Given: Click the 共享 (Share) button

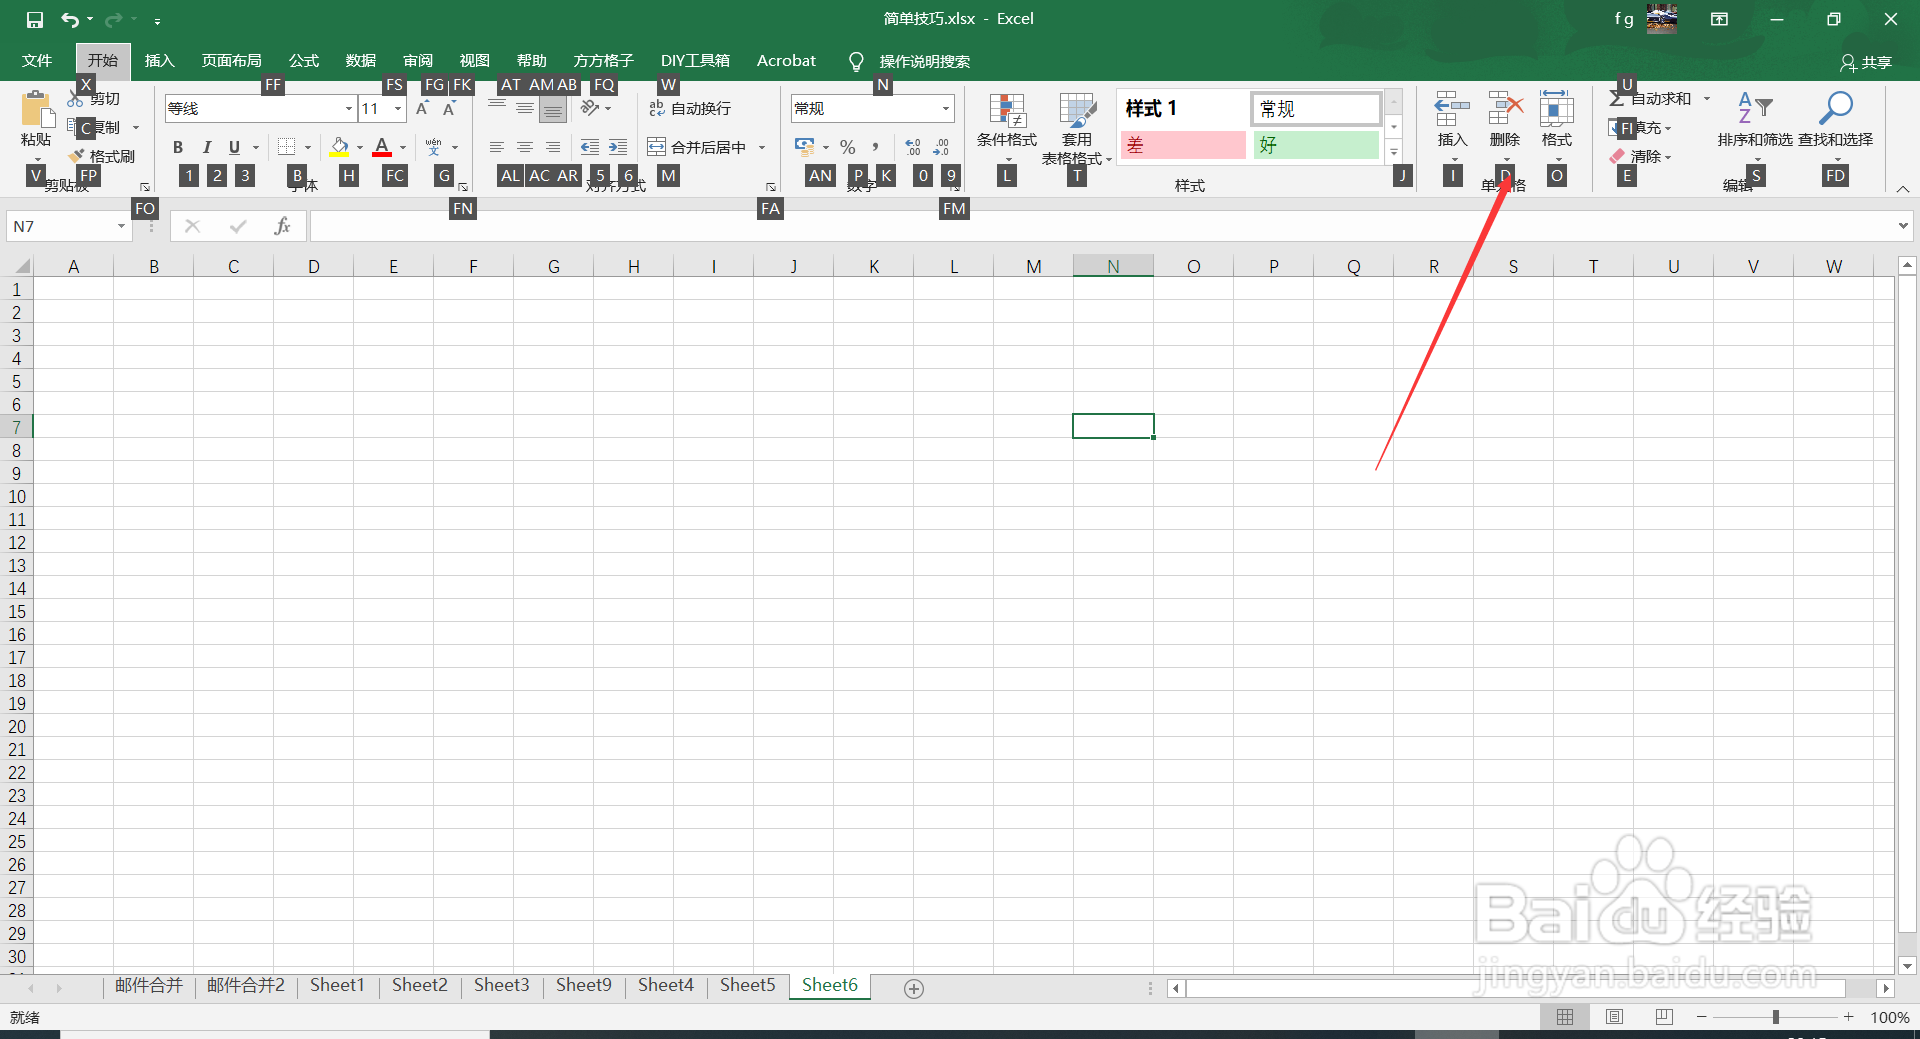Looking at the screenshot, I should pos(1866,62).
